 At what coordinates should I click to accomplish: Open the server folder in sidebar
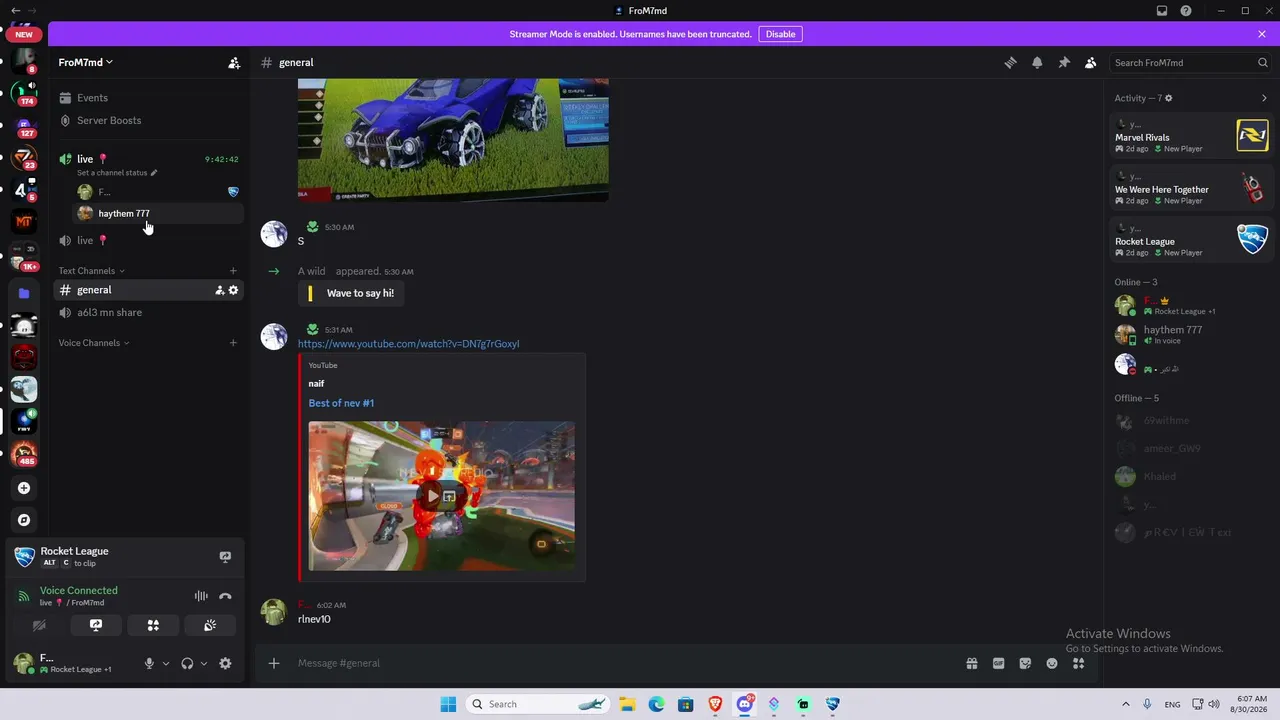pyautogui.click(x=24, y=293)
